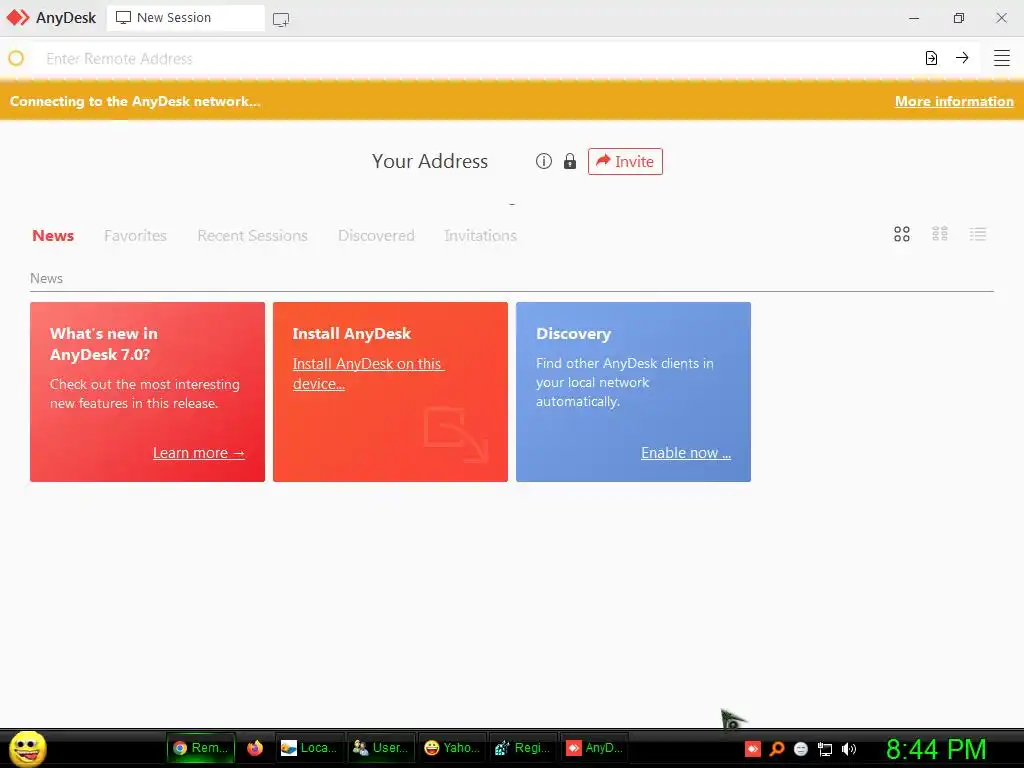Click the Enter Remote Address field

[x=477, y=59]
